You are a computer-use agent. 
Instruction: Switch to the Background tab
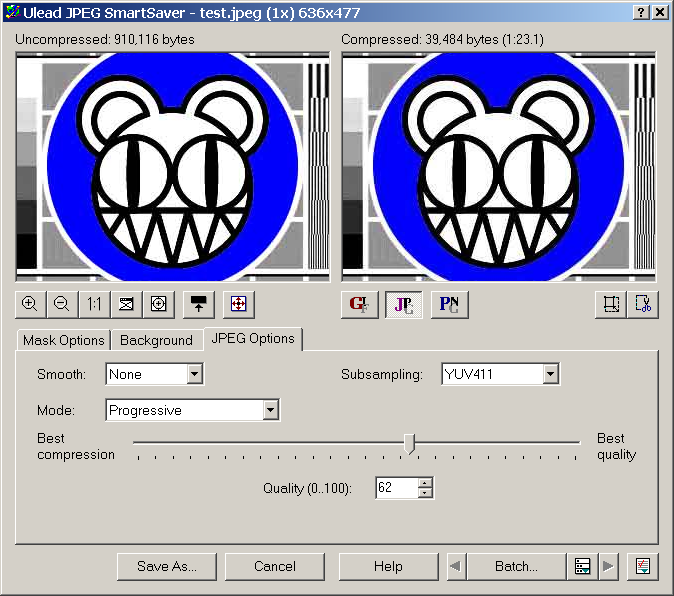pos(156,340)
